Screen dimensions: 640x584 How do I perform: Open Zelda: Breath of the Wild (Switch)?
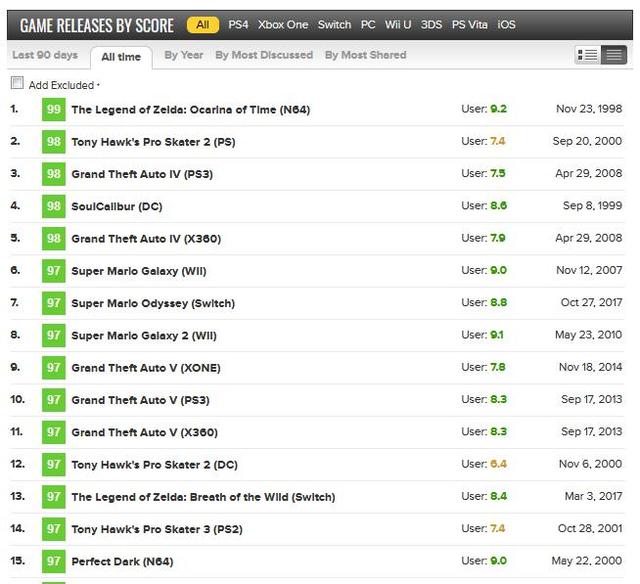click(203, 496)
